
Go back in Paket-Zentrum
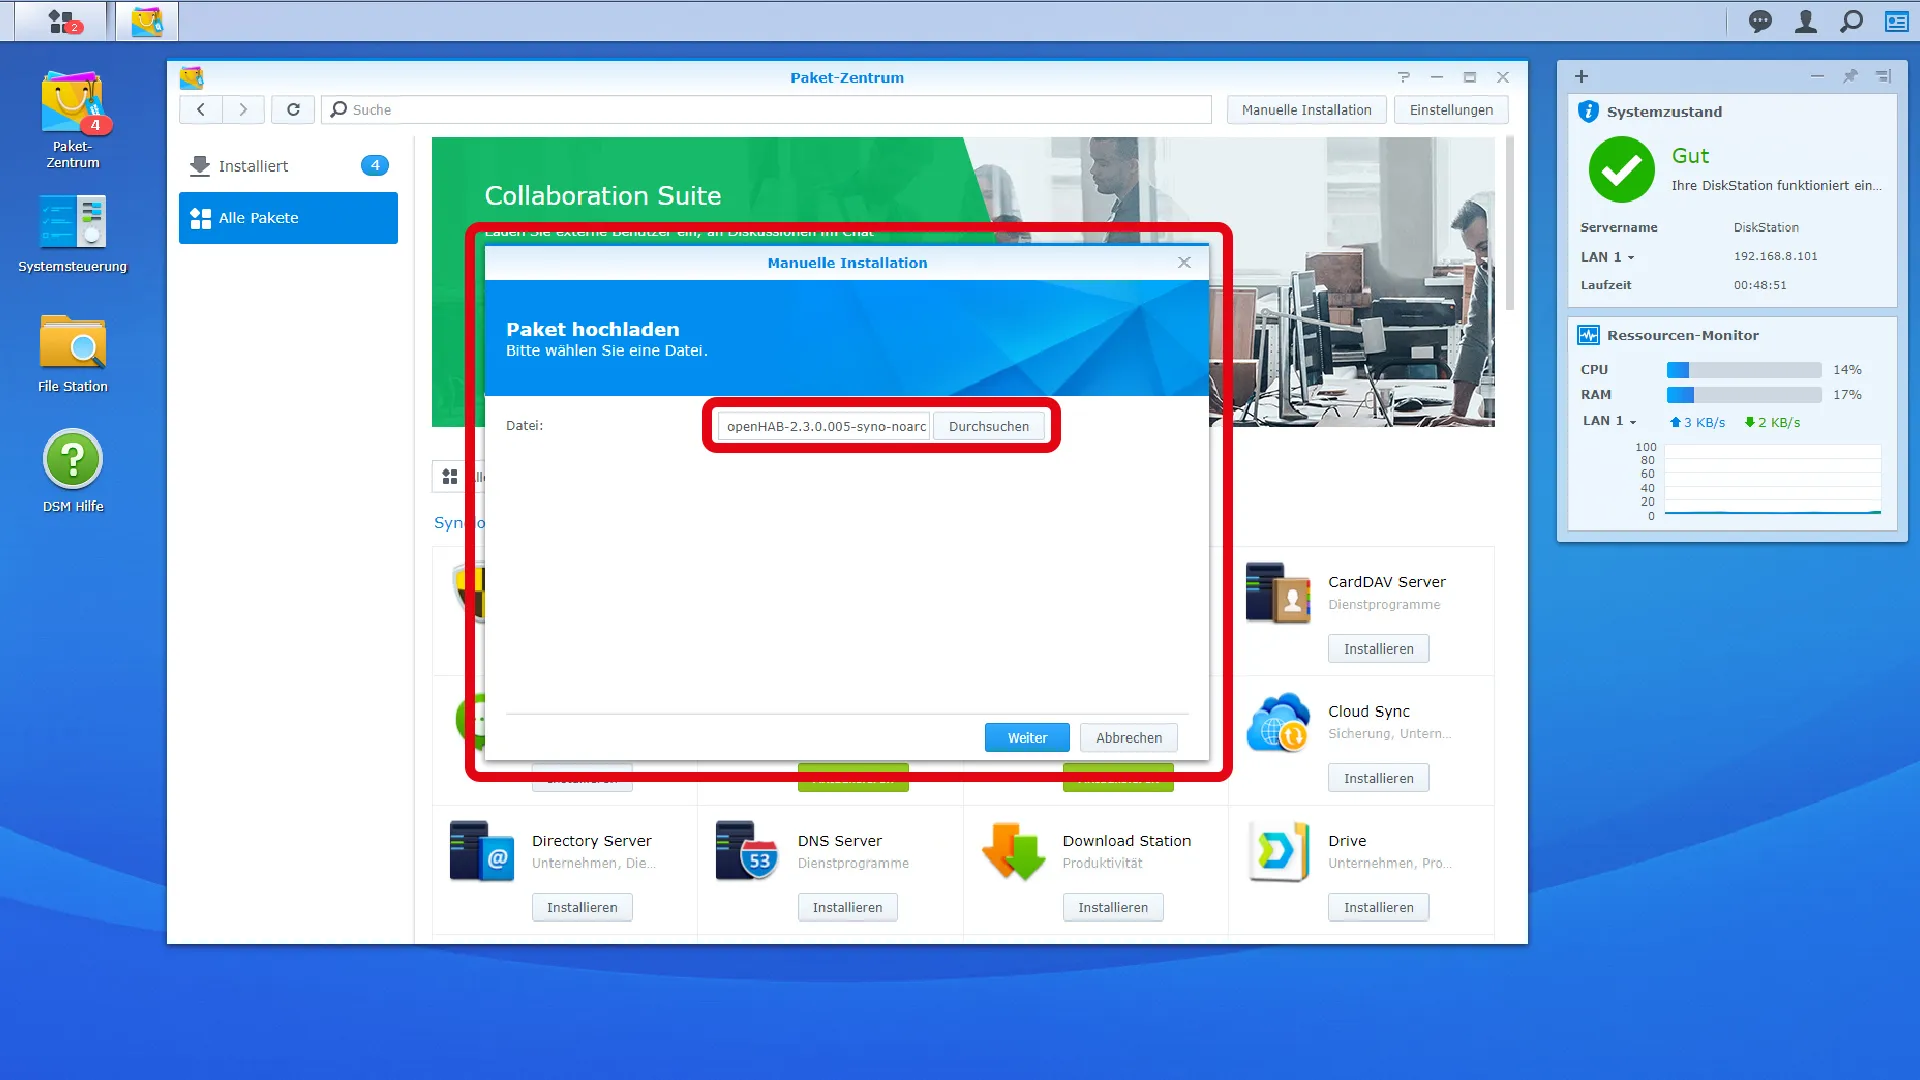[x=201, y=110]
